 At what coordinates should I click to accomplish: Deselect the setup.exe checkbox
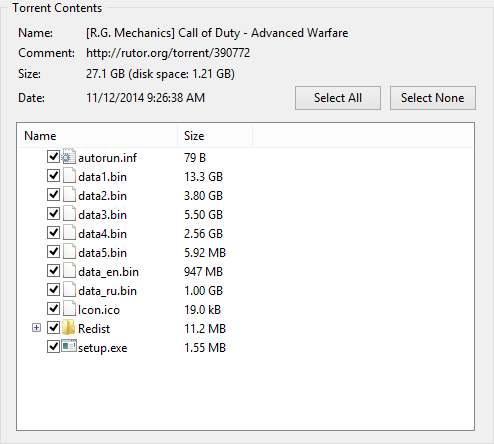coord(53,347)
